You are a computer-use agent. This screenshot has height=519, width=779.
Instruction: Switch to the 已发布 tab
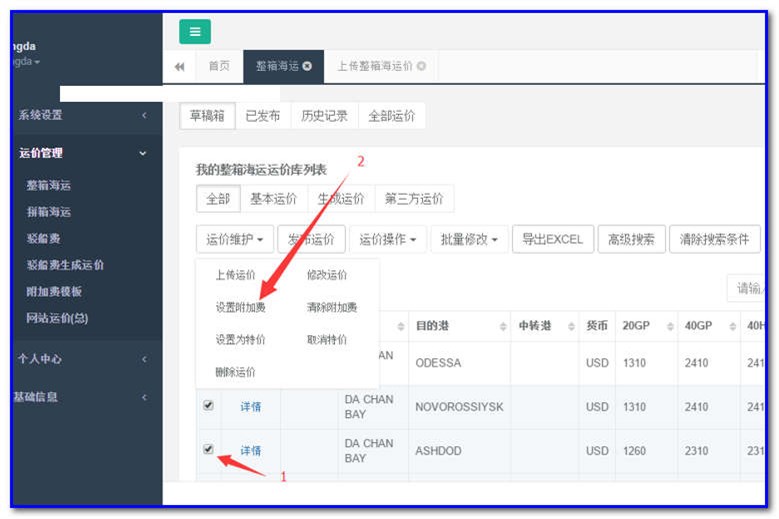(x=263, y=116)
